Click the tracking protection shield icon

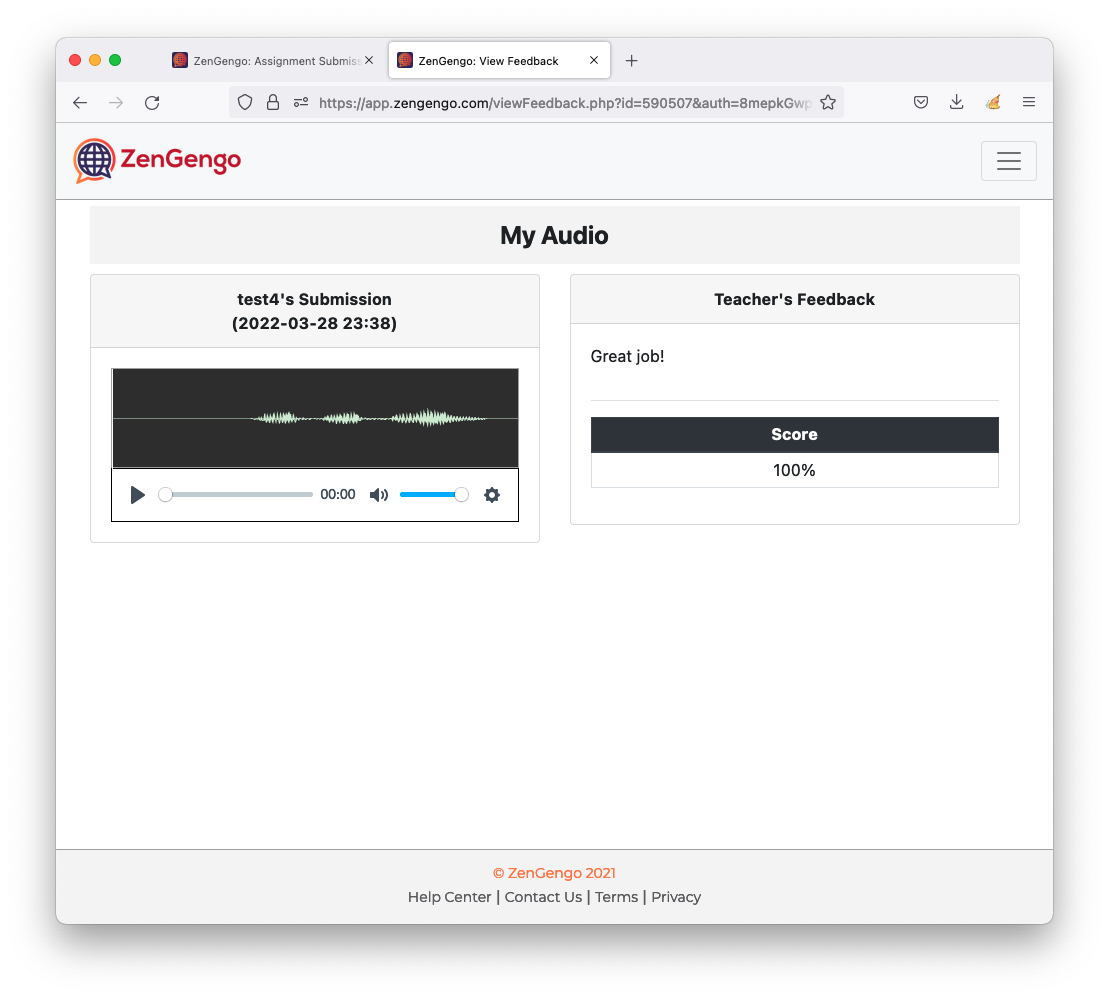245,103
